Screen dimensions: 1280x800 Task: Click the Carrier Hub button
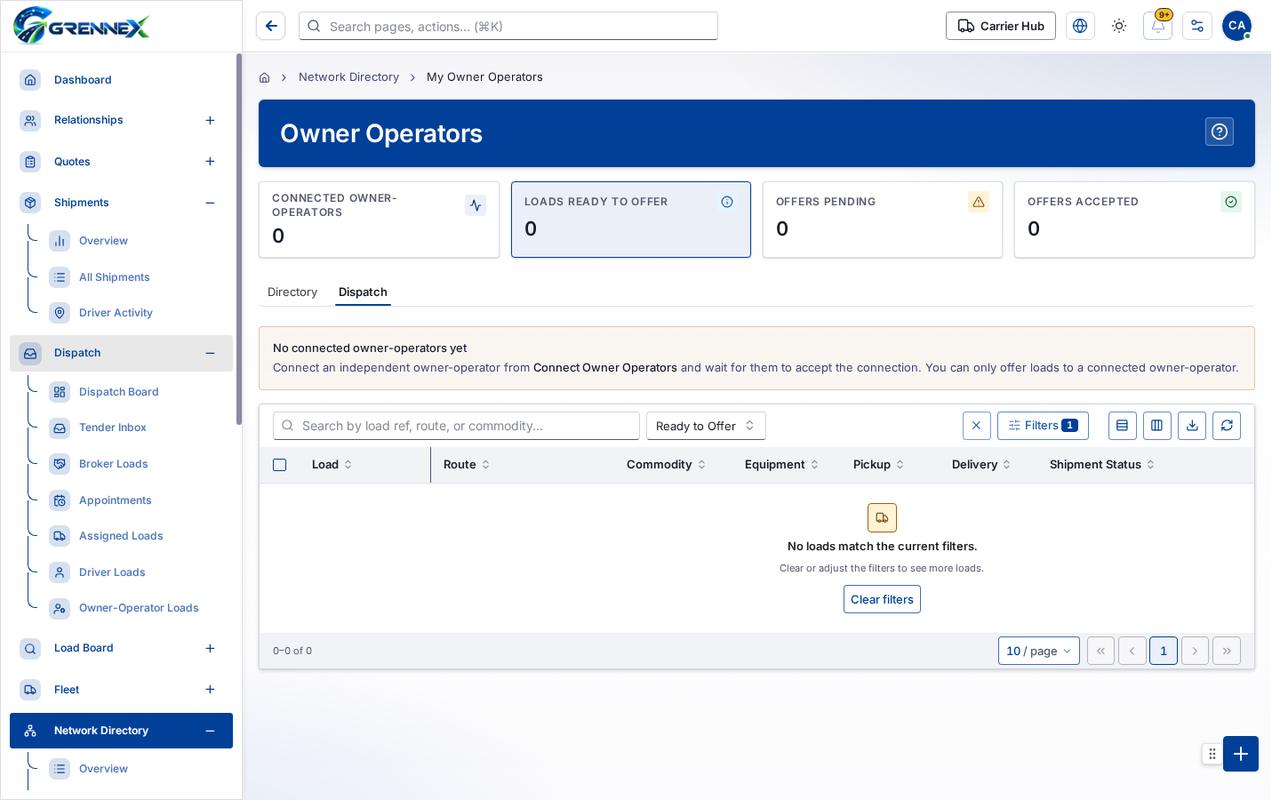click(x=1001, y=26)
